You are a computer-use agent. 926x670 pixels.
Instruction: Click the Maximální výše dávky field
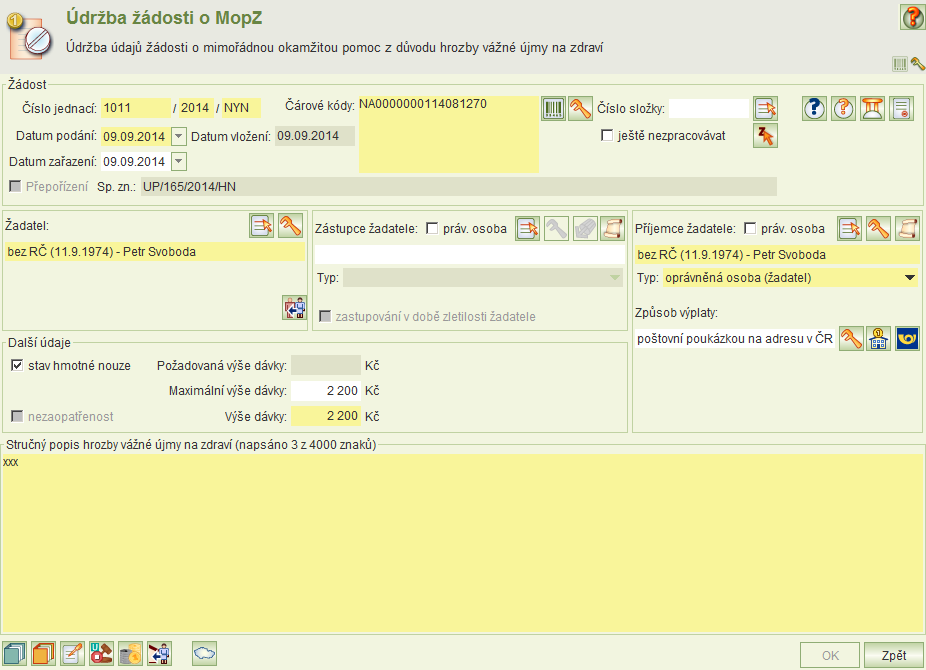pyautogui.click(x=325, y=391)
